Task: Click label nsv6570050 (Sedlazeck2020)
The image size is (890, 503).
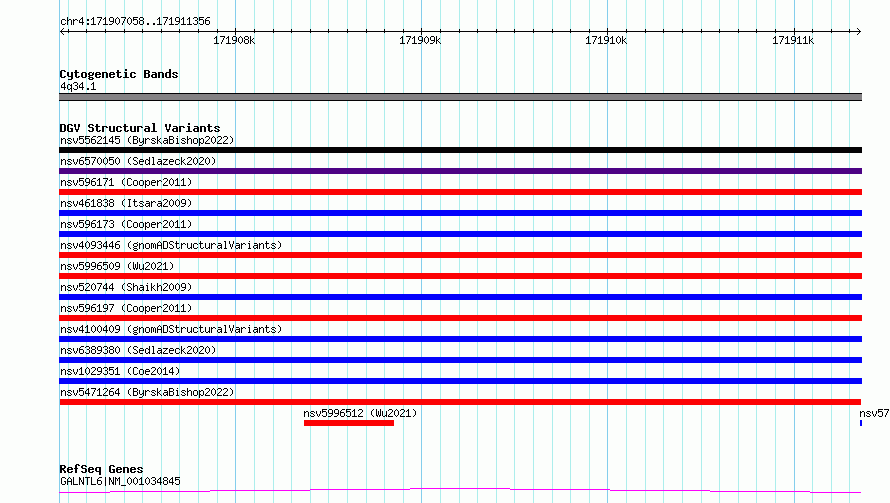Action: pyautogui.click(x=138, y=161)
